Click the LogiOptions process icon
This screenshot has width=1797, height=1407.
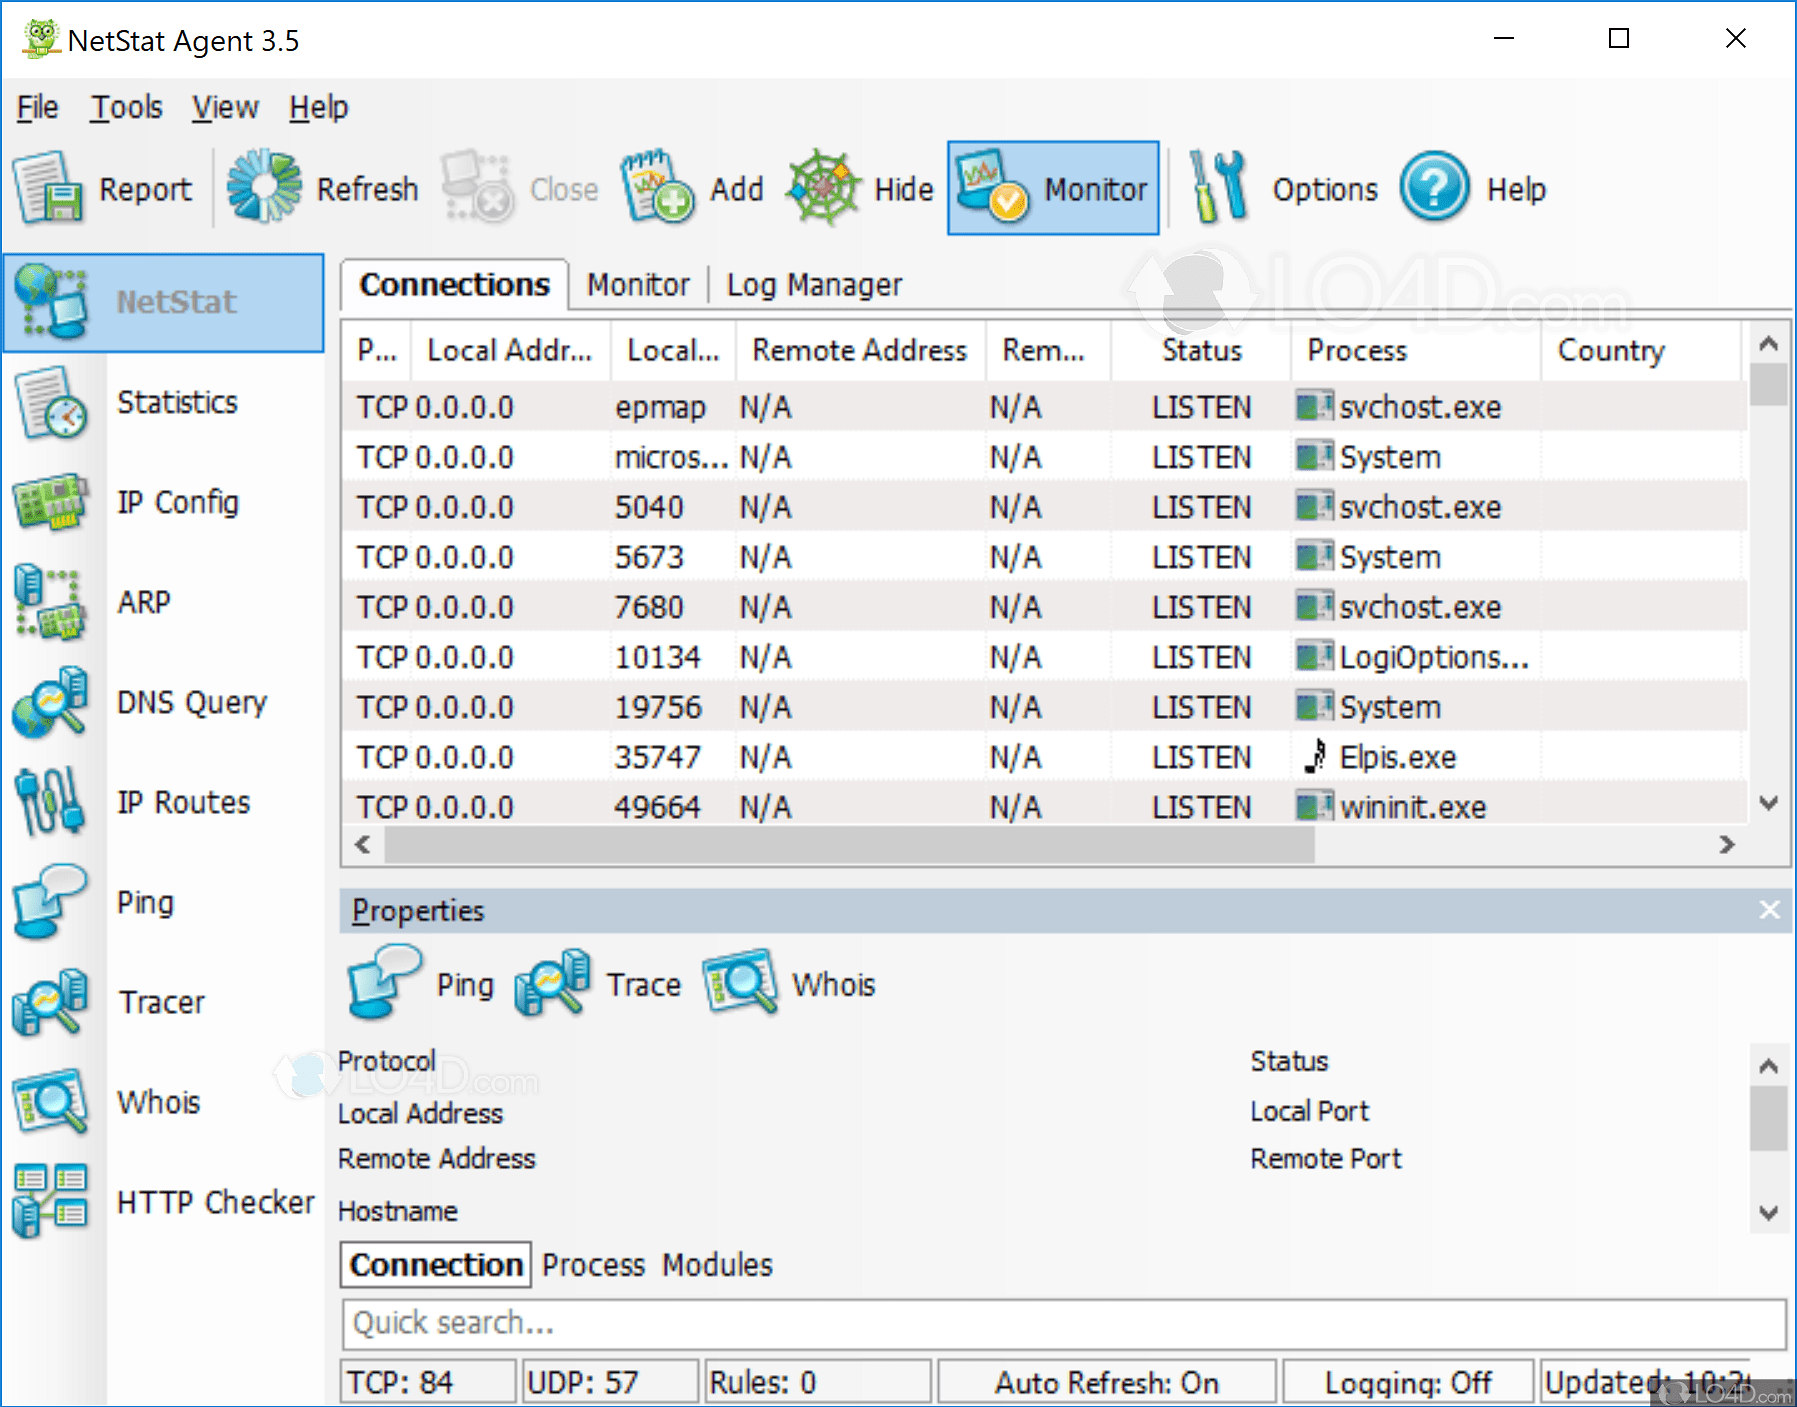[x=1315, y=657]
